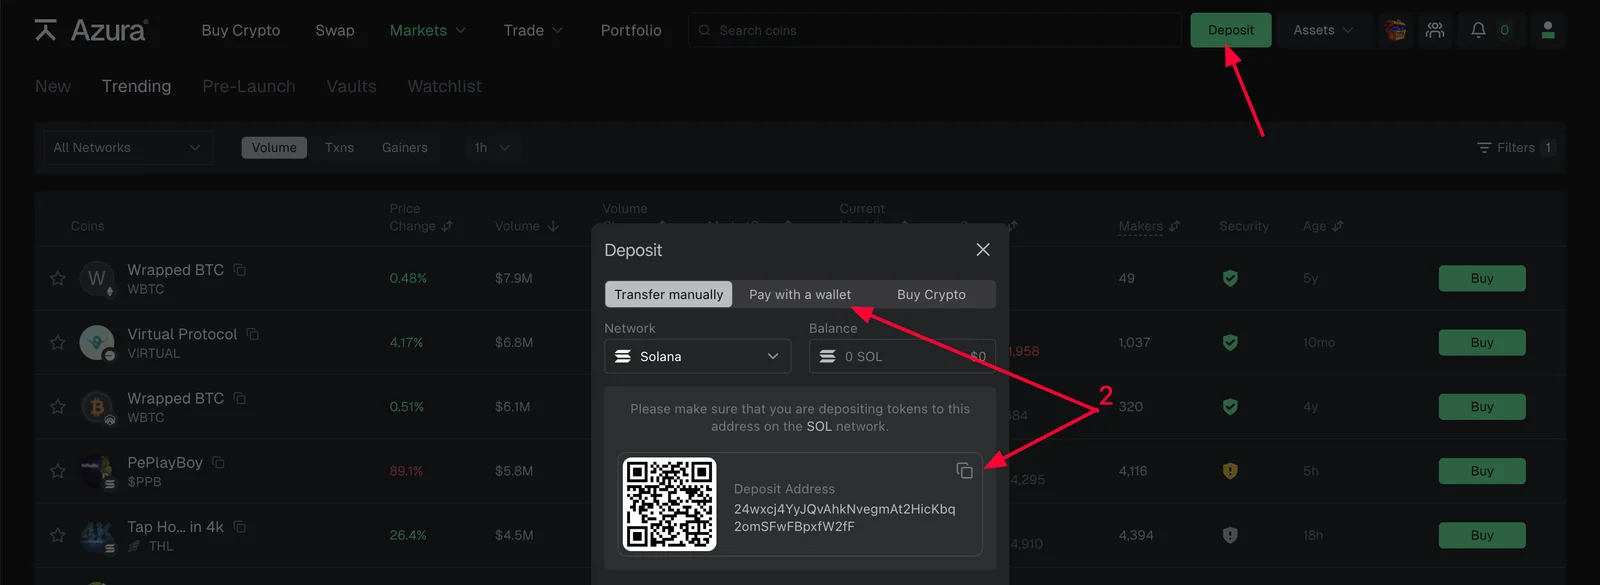The width and height of the screenshot is (1600, 585).
Task: Click the green Deposit button in the top bar
Action: [1231, 30]
